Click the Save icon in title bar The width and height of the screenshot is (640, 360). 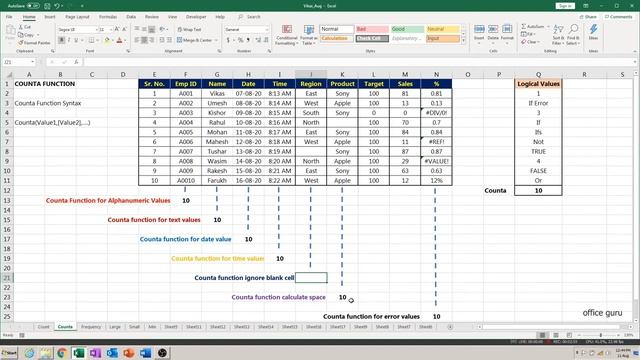click(x=47, y=6)
